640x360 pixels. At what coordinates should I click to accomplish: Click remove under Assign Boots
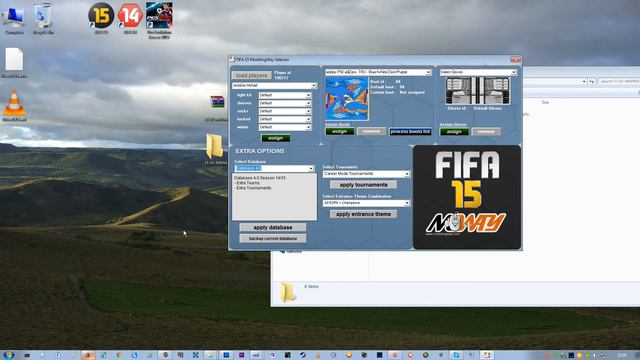pyautogui.click(x=371, y=131)
